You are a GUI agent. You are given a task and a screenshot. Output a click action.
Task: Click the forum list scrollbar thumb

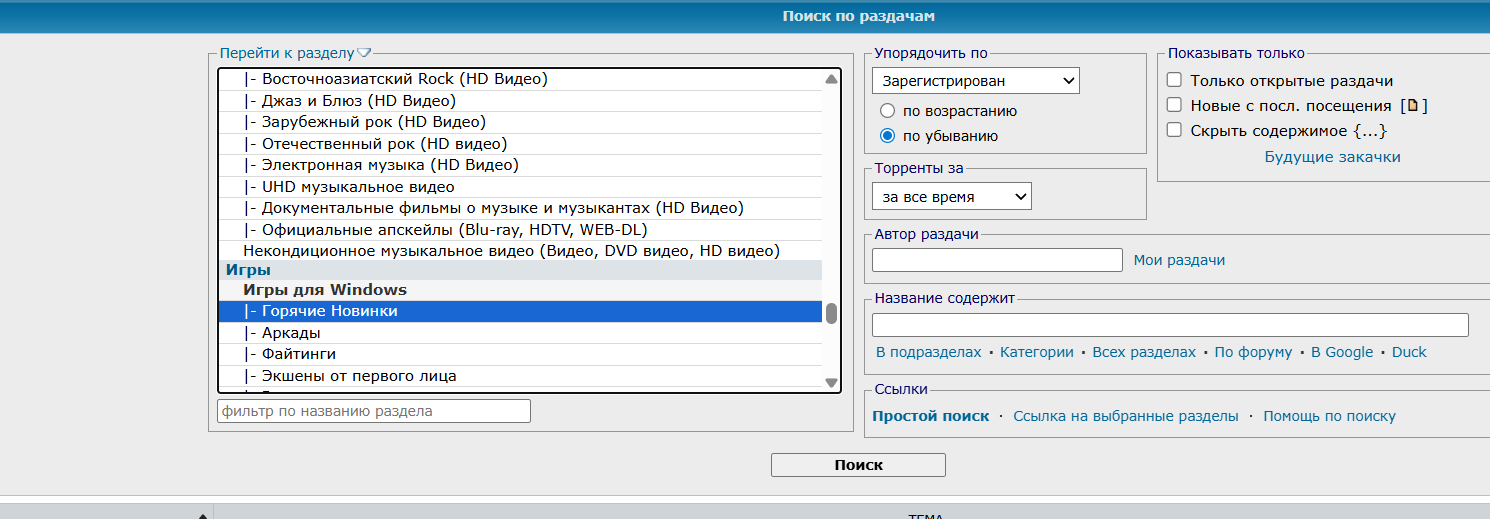coord(831,313)
